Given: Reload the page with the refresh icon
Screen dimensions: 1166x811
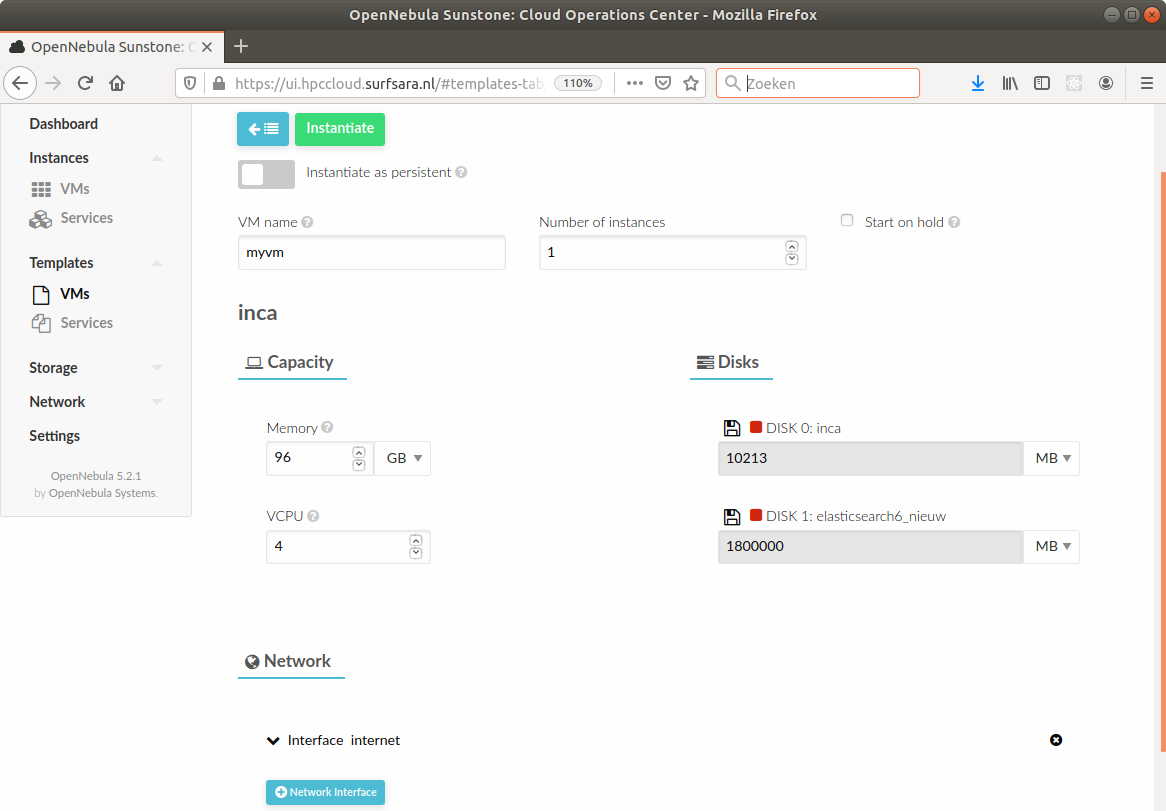Looking at the screenshot, I should coord(85,83).
